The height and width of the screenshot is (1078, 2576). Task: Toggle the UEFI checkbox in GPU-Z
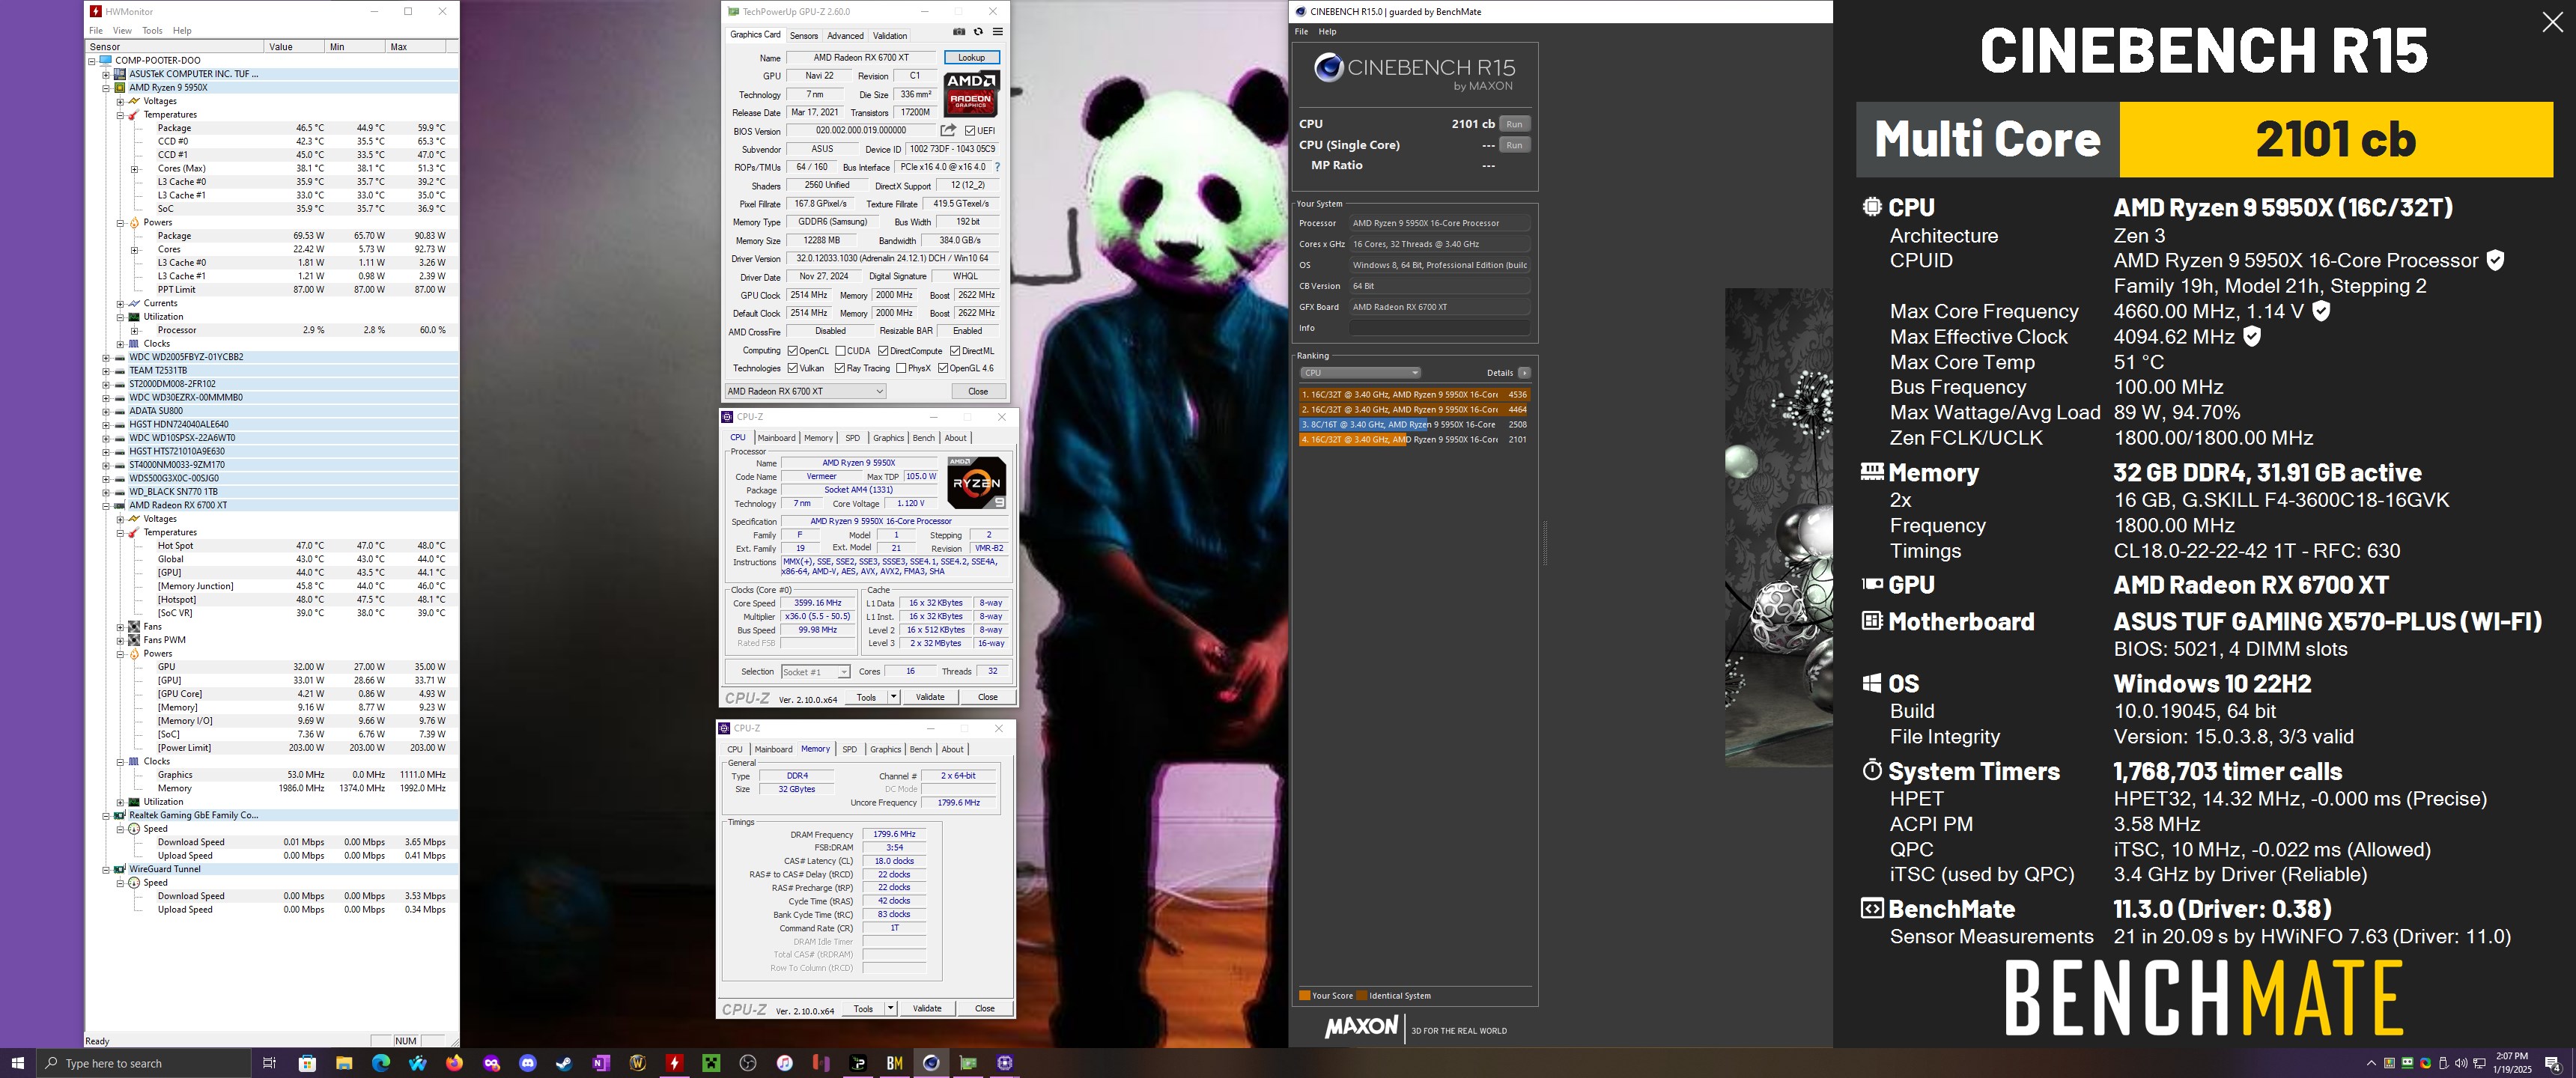(970, 131)
